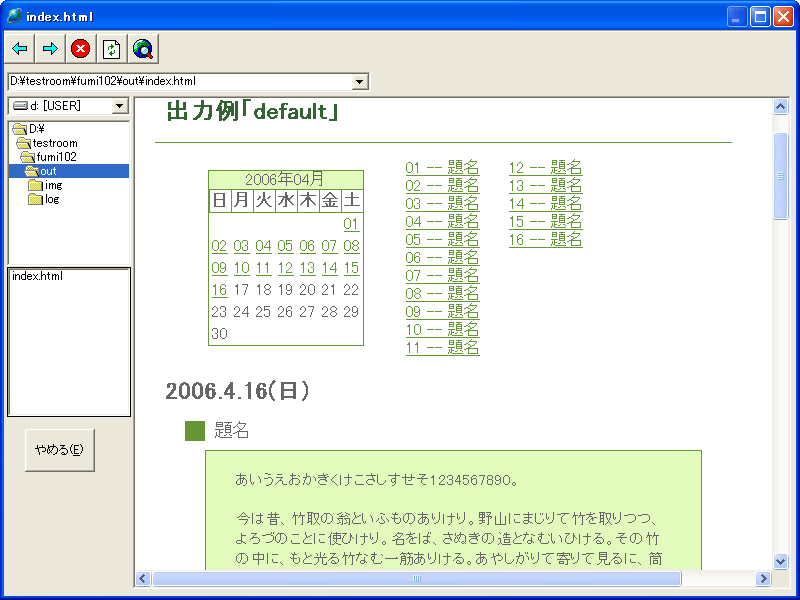Go back with the left arrow icon
Image resolution: width=800 pixels, height=600 pixels.
tap(19, 49)
